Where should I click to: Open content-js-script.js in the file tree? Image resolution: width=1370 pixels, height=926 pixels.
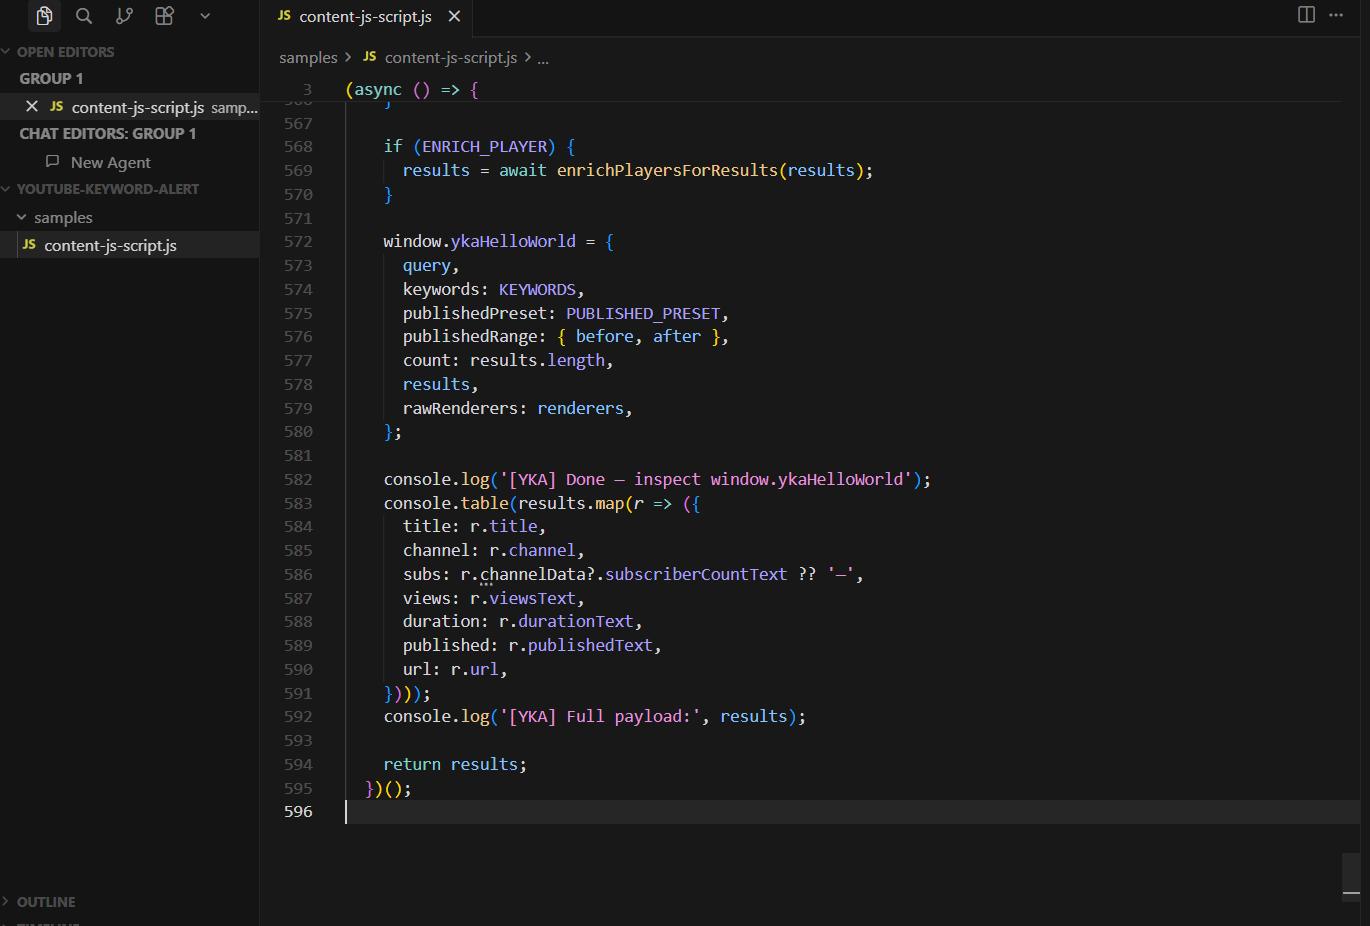click(110, 245)
